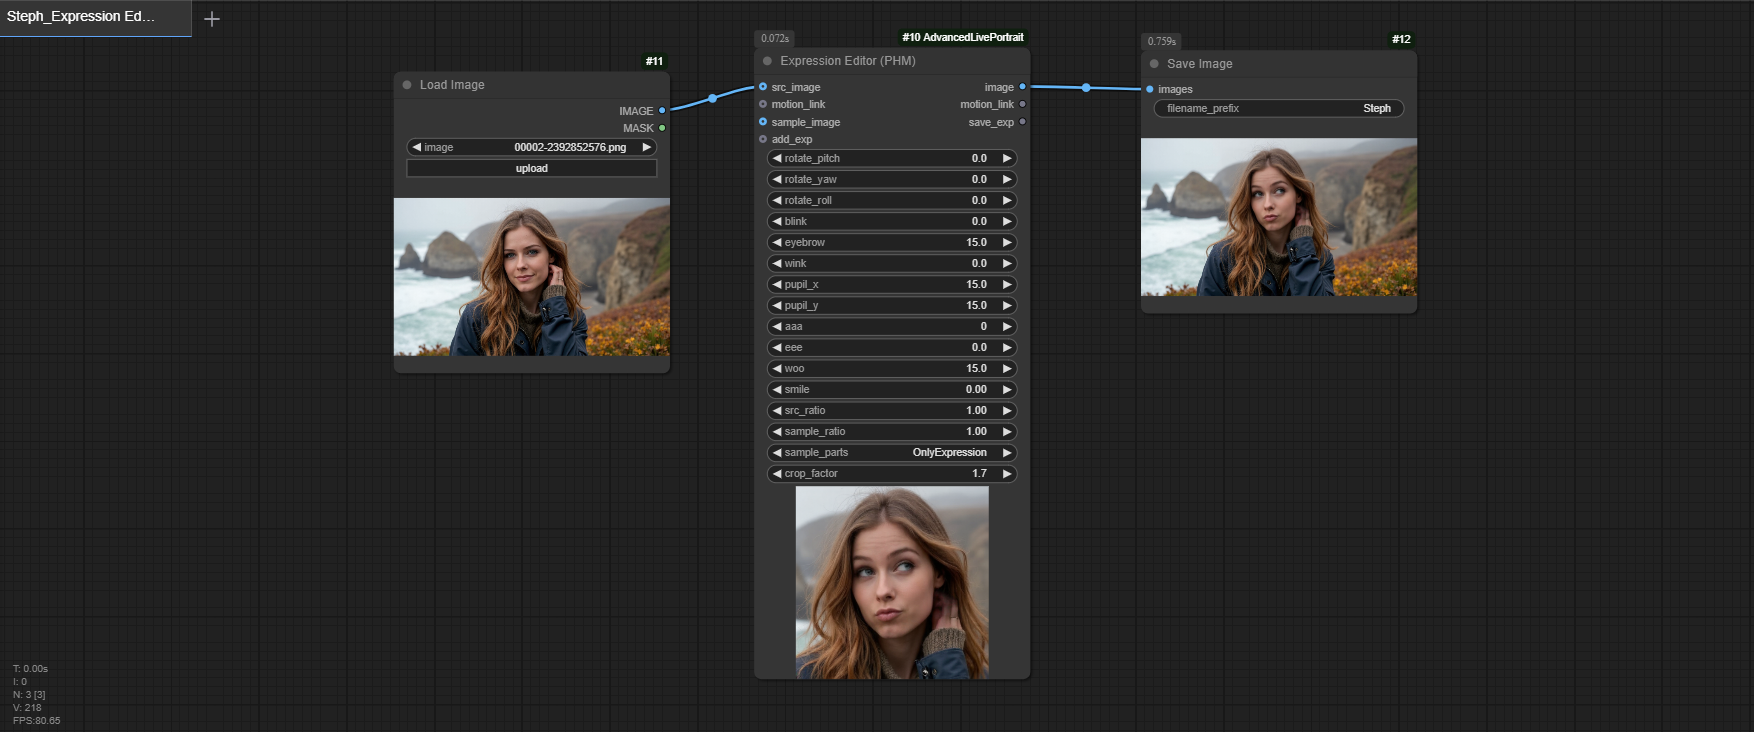Click the smile slider field
The image size is (1754, 732).
[x=891, y=390]
